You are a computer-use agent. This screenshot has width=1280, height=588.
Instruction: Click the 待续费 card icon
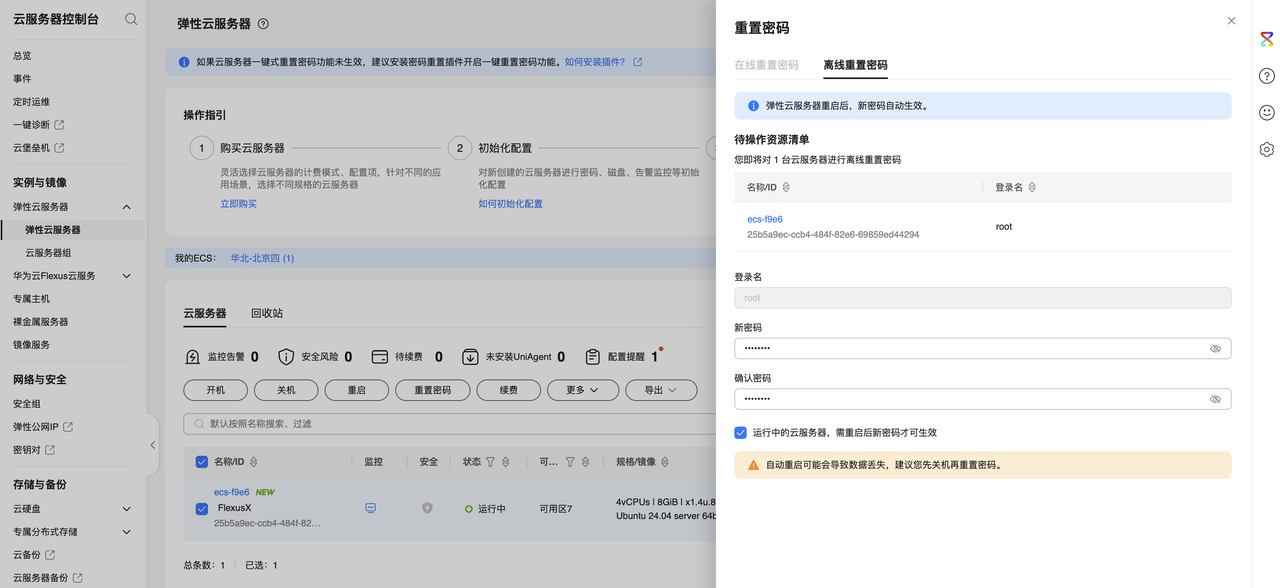(x=380, y=357)
